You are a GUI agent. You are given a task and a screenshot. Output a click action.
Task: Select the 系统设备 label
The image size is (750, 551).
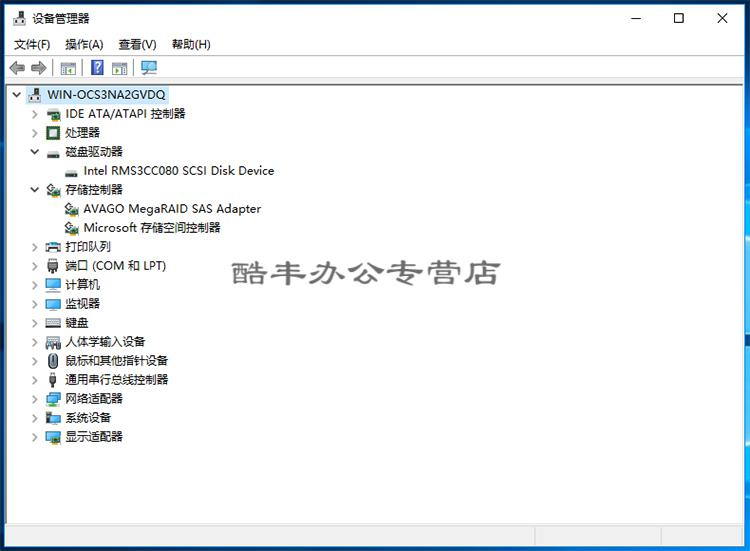pyautogui.click(x=88, y=418)
